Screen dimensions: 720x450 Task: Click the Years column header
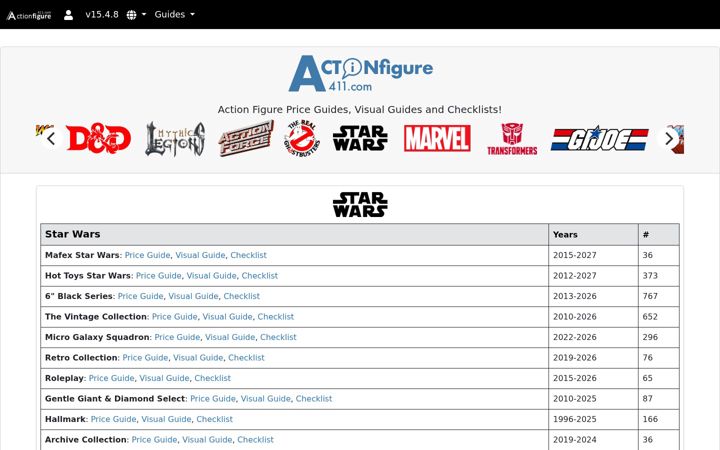pyautogui.click(x=593, y=234)
